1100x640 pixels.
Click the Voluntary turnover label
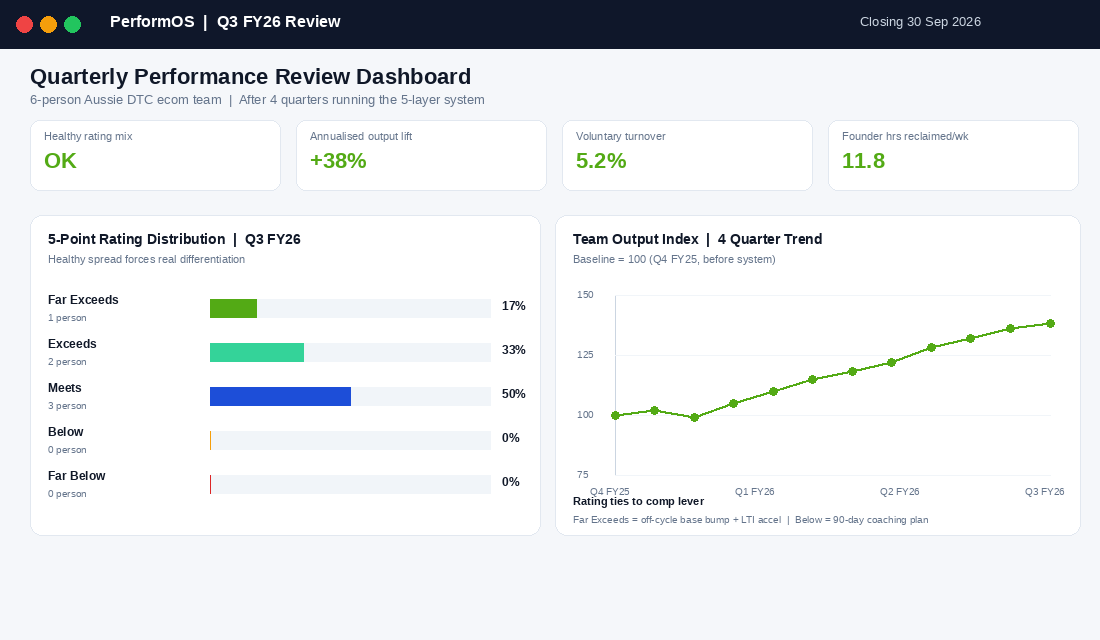(x=620, y=136)
